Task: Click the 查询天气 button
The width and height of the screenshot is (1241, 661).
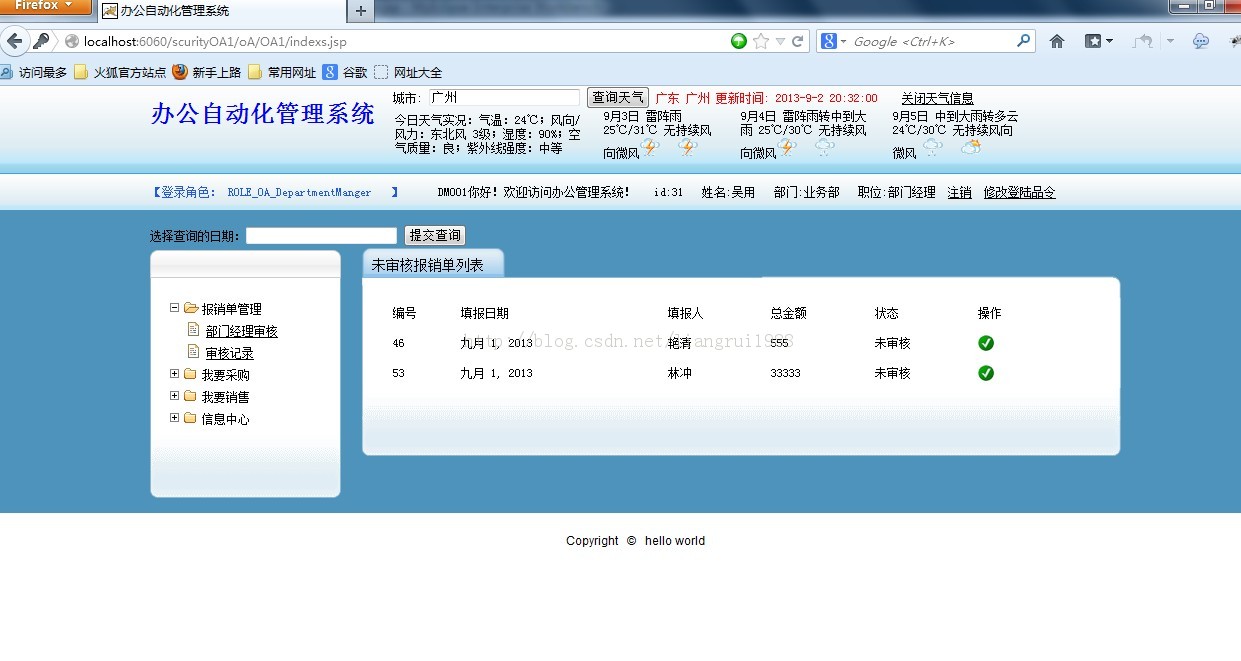Action: [x=618, y=98]
